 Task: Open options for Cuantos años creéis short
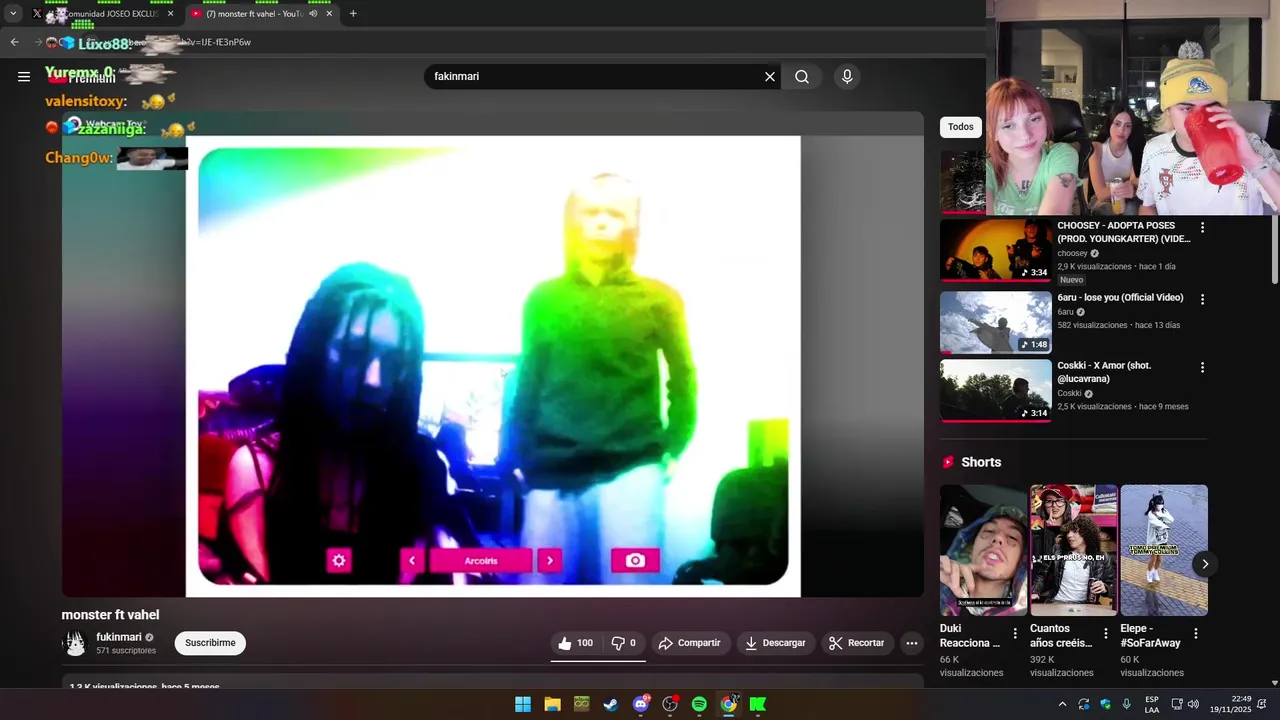pyautogui.click(x=1105, y=634)
